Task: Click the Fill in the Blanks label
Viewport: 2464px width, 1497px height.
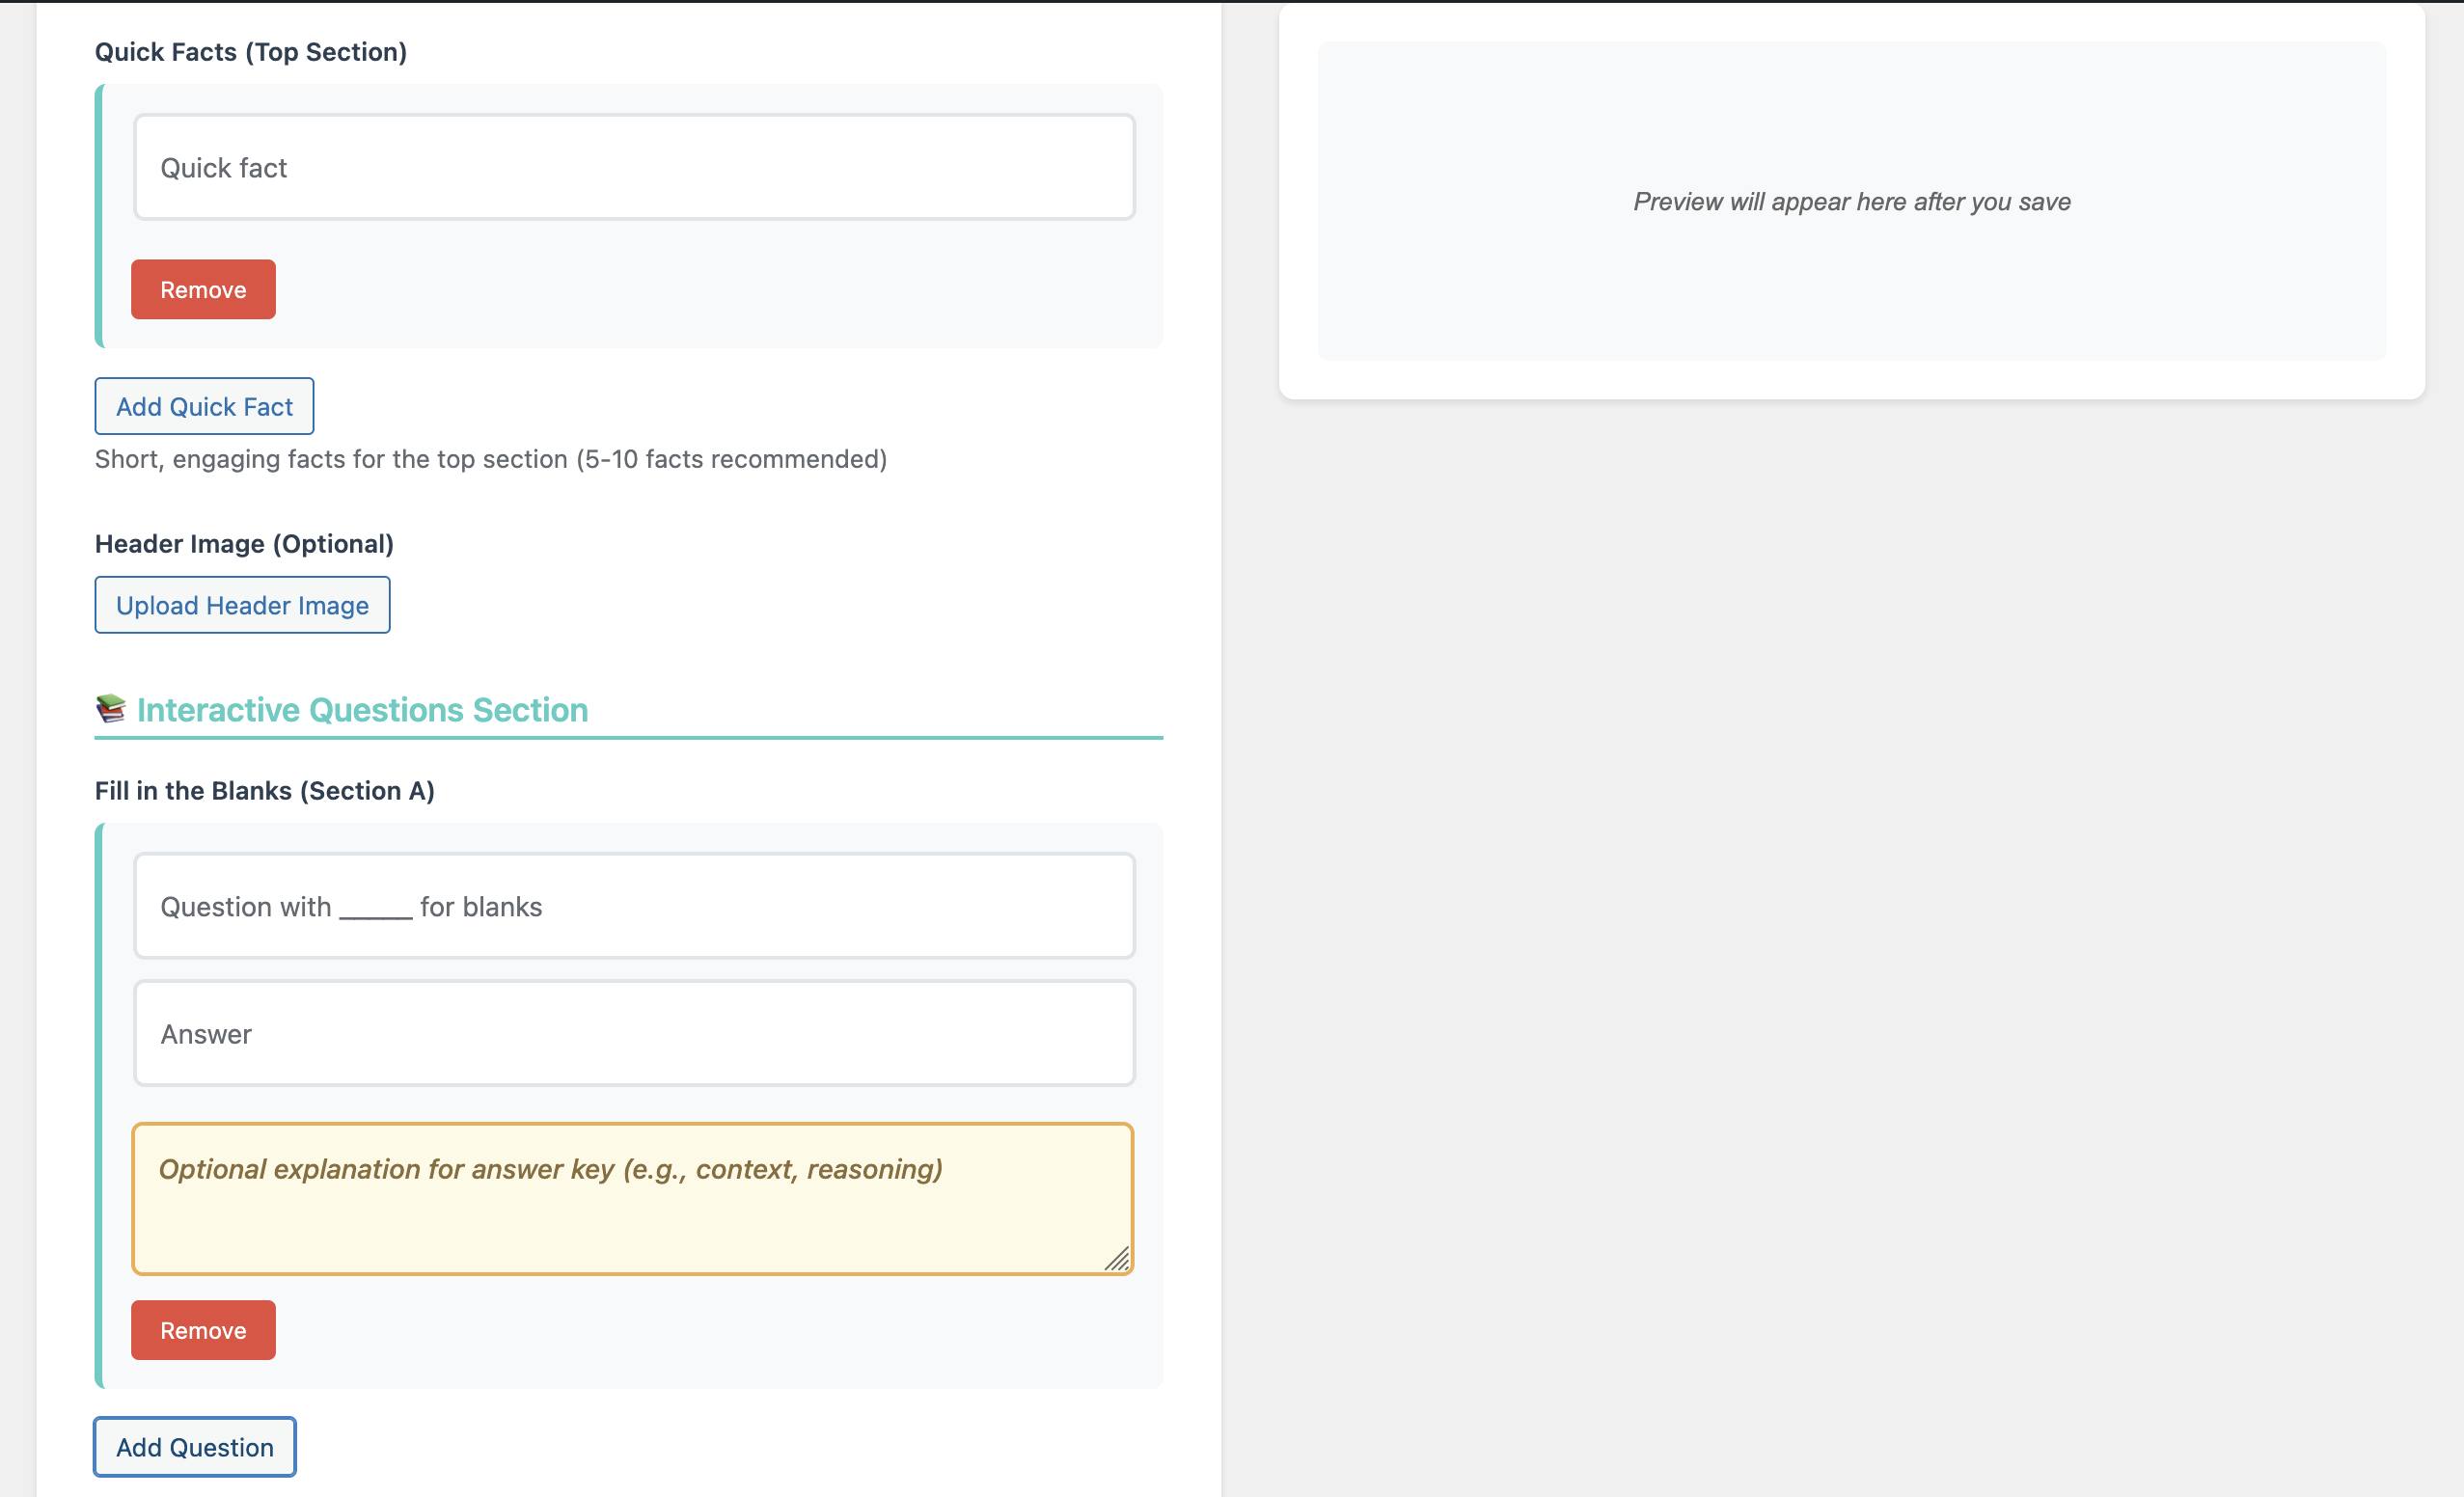Action: (264, 790)
